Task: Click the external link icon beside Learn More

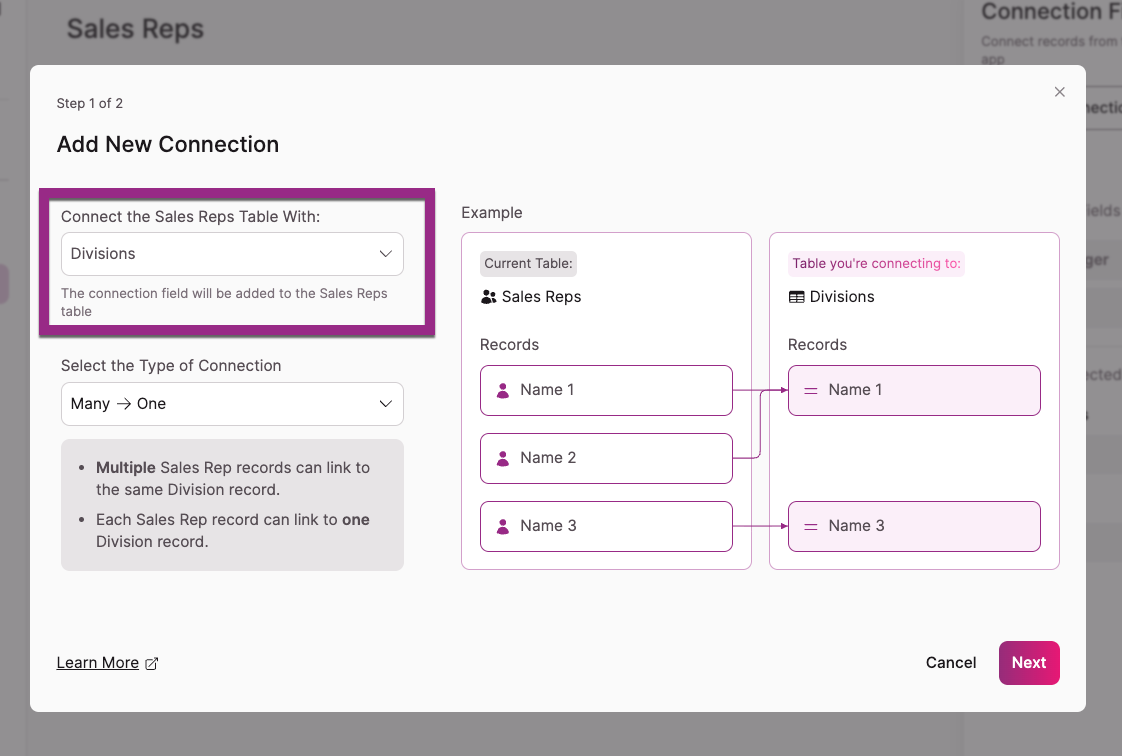Action: point(152,664)
